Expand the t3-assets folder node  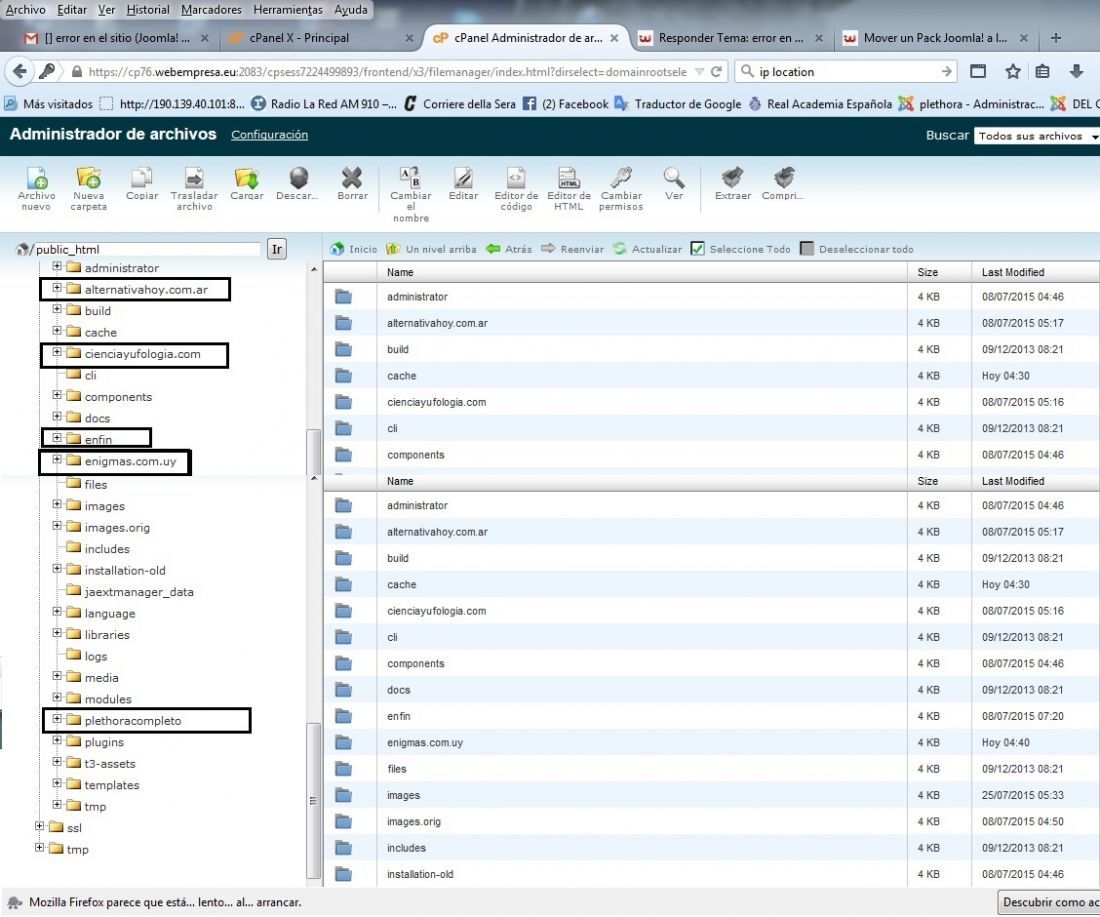57,763
